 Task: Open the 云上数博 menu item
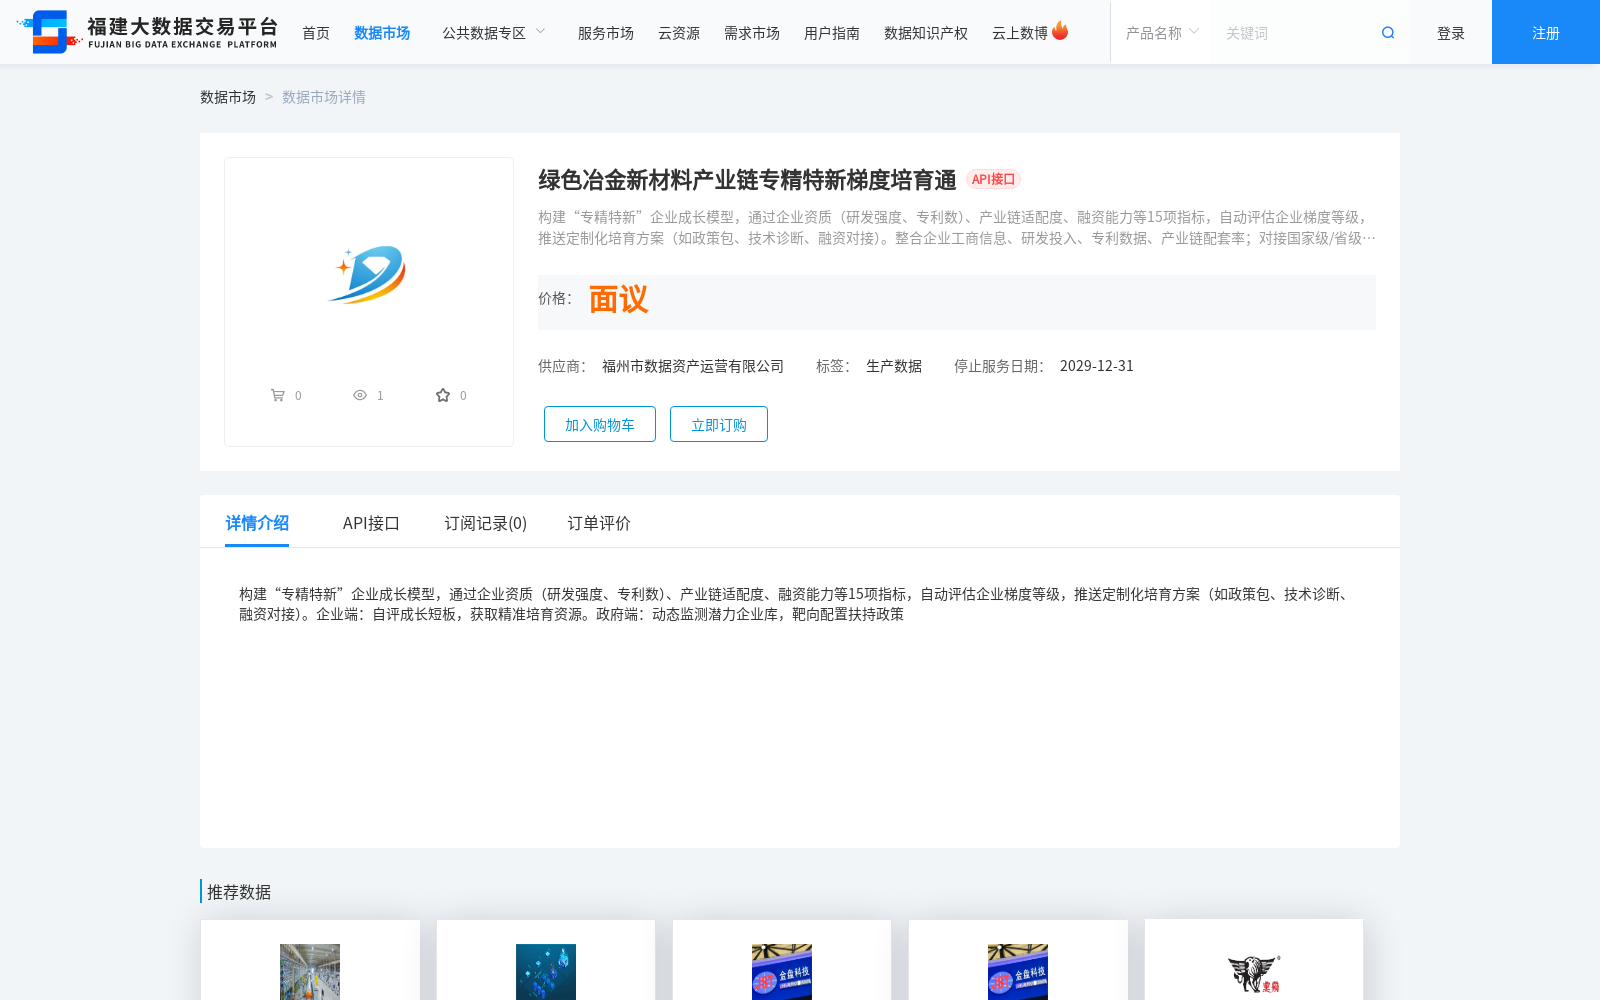click(x=1020, y=33)
